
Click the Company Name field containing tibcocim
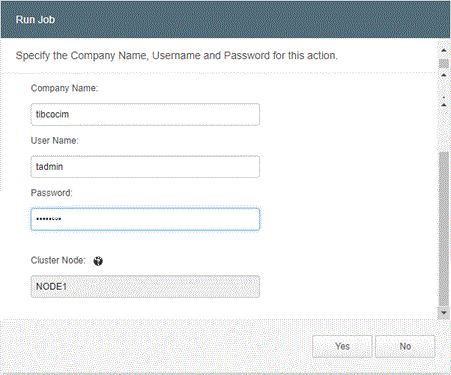coord(145,114)
